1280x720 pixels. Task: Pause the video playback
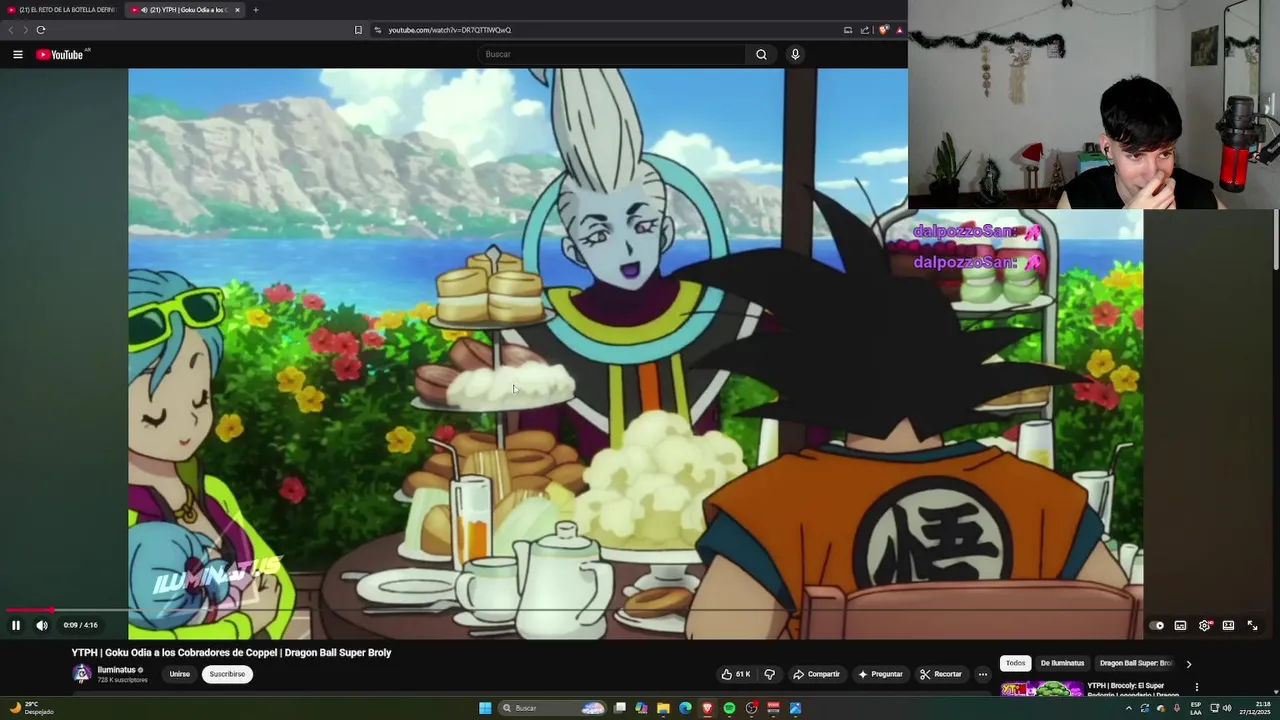pos(16,625)
